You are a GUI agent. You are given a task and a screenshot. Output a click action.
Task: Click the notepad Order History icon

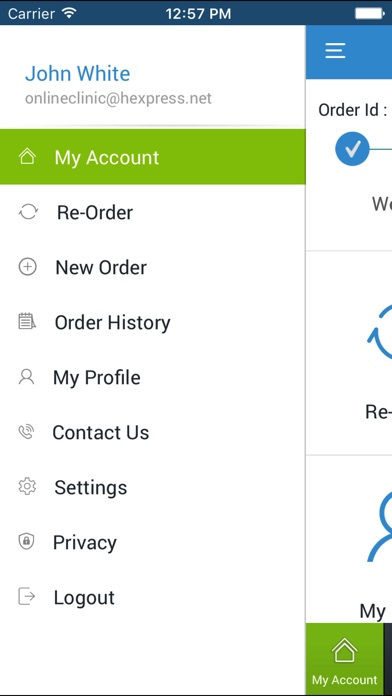click(27, 321)
